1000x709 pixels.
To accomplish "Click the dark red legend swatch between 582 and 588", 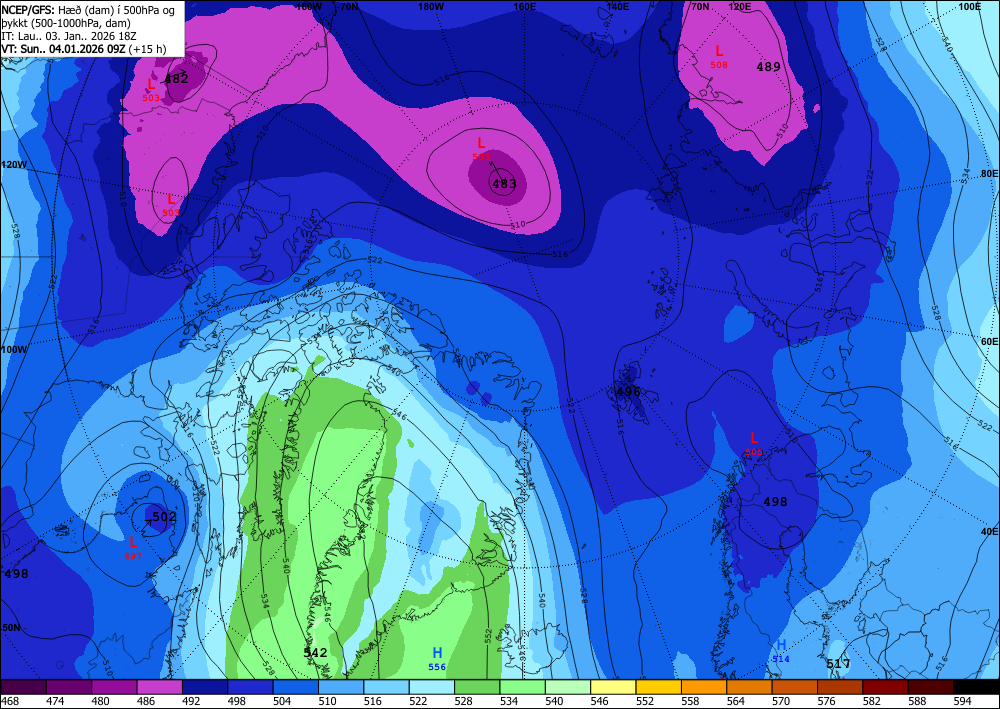I will coord(885,687).
